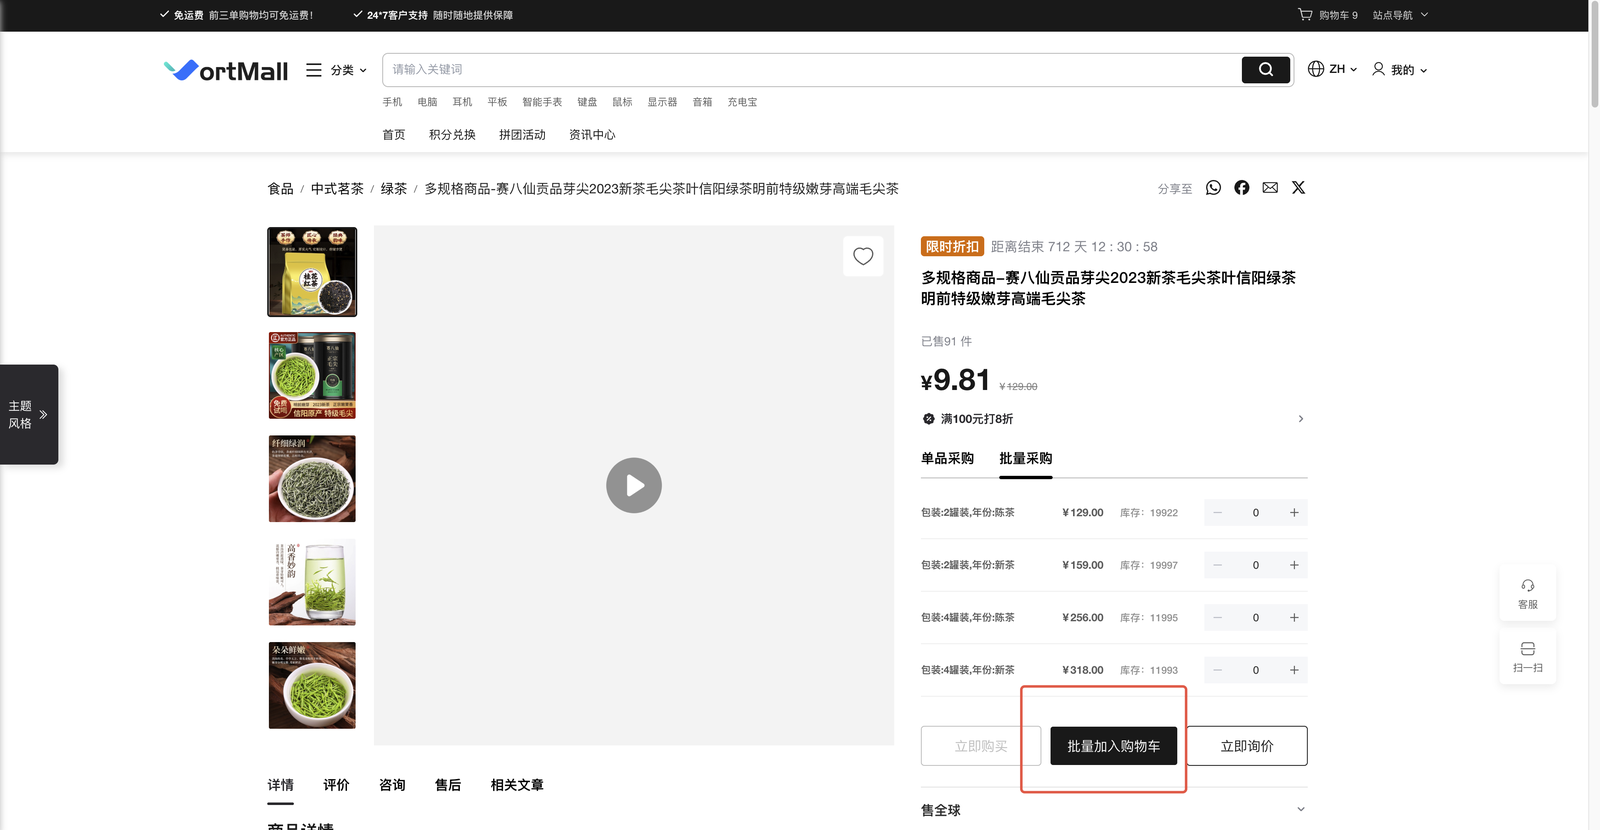Play the product video
Viewport: 1600px width, 830px height.
(634, 486)
